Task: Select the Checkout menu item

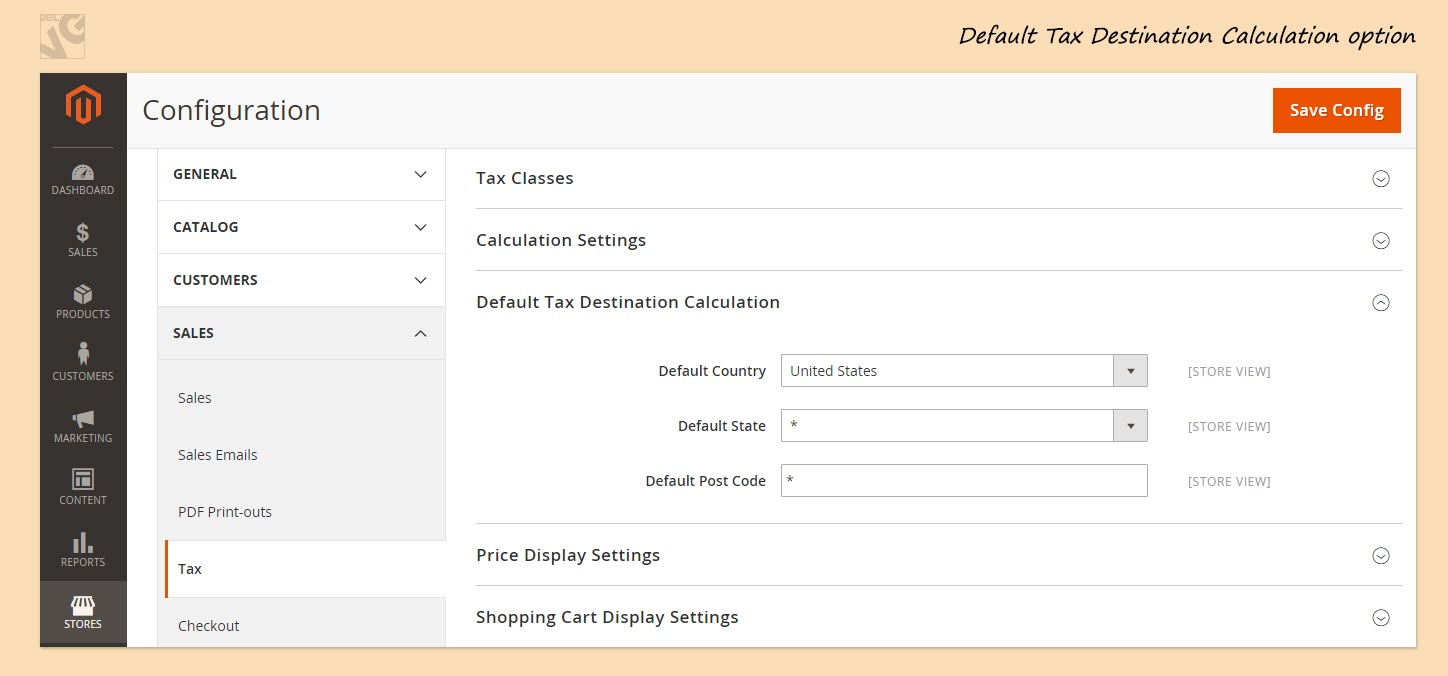Action: [209, 626]
